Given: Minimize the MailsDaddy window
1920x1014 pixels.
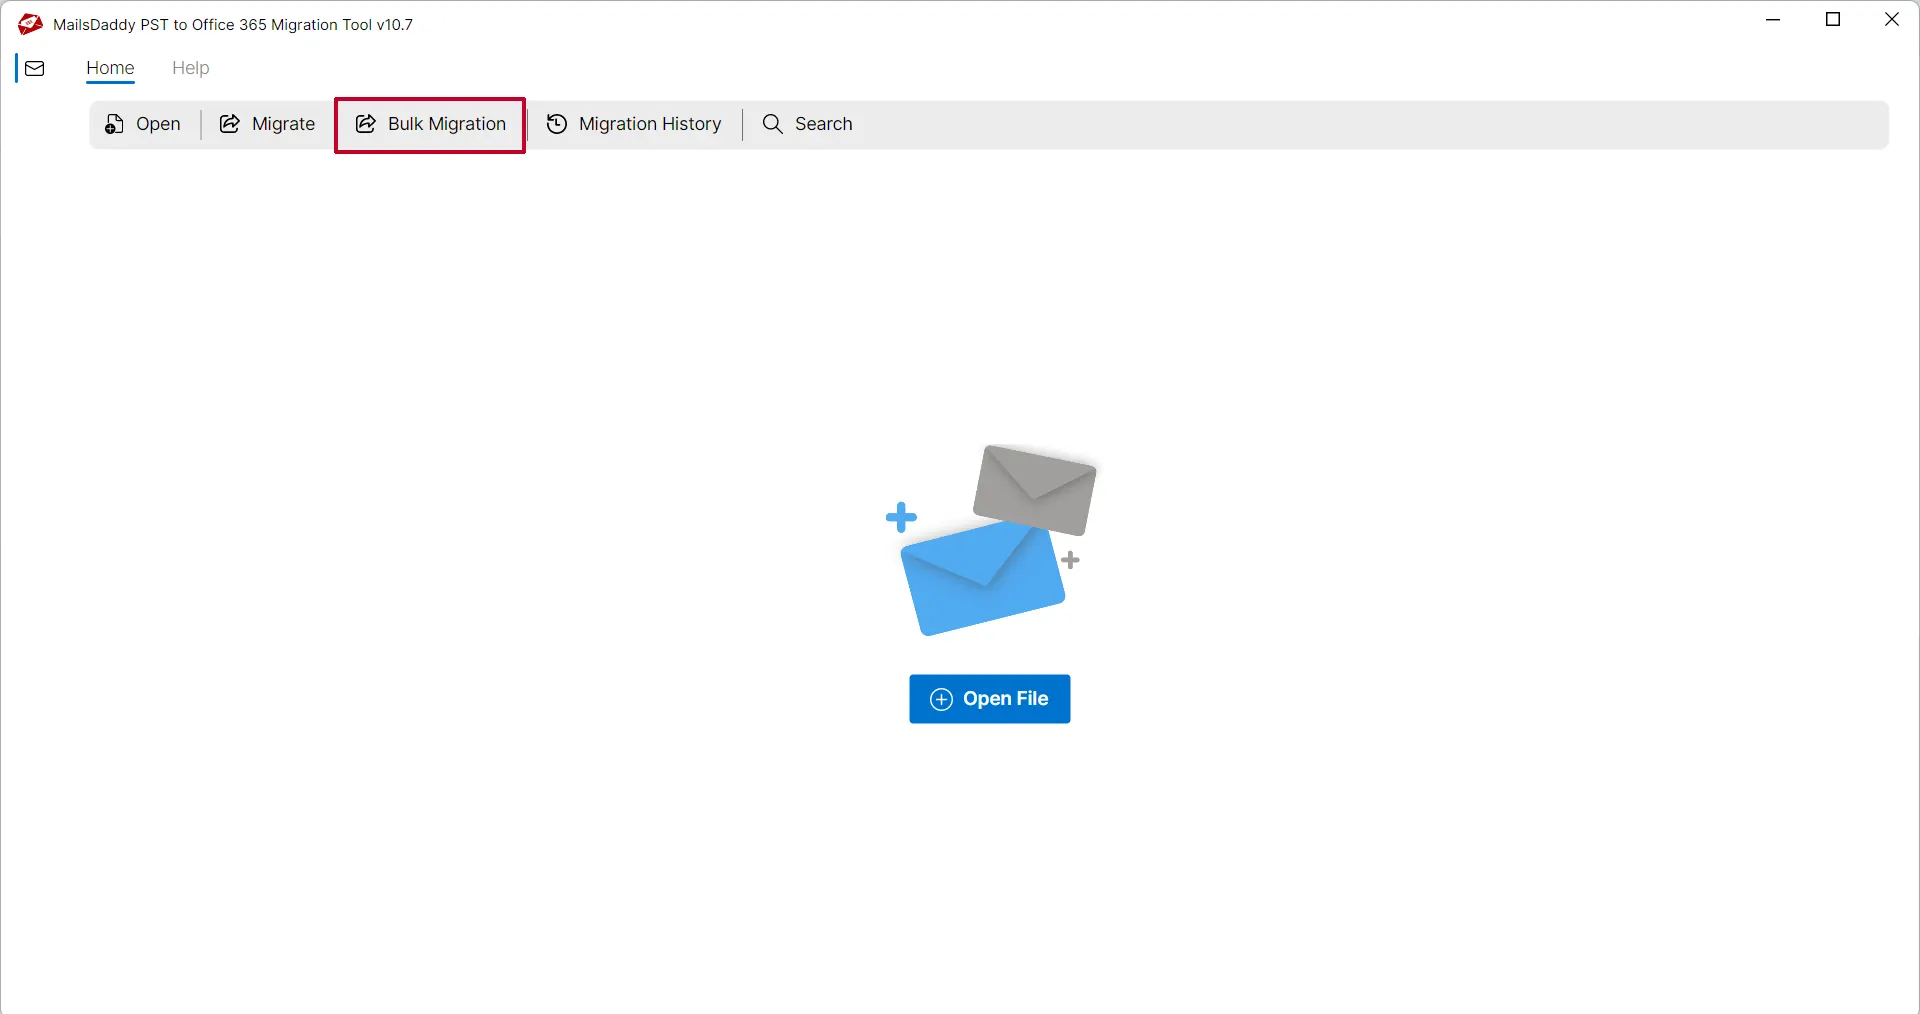Looking at the screenshot, I should pos(1773,20).
